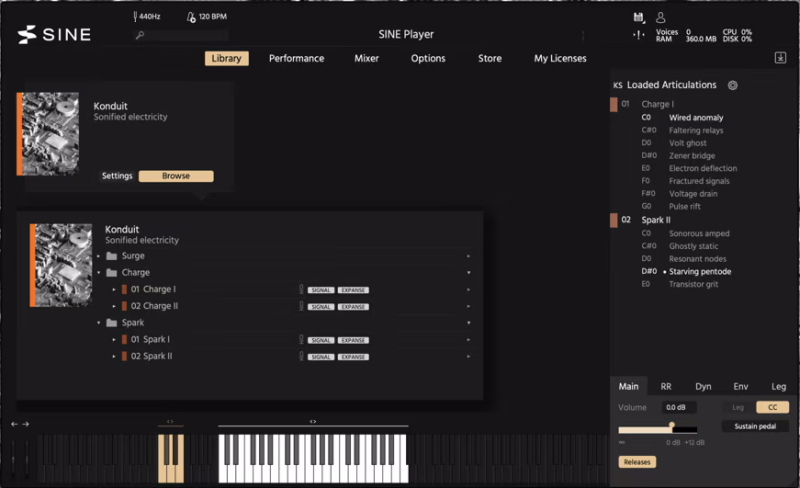Click the save preset disk icon
Image resolution: width=800 pixels, height=488 pixels.
pyautogui.click(x=638, y=18)
